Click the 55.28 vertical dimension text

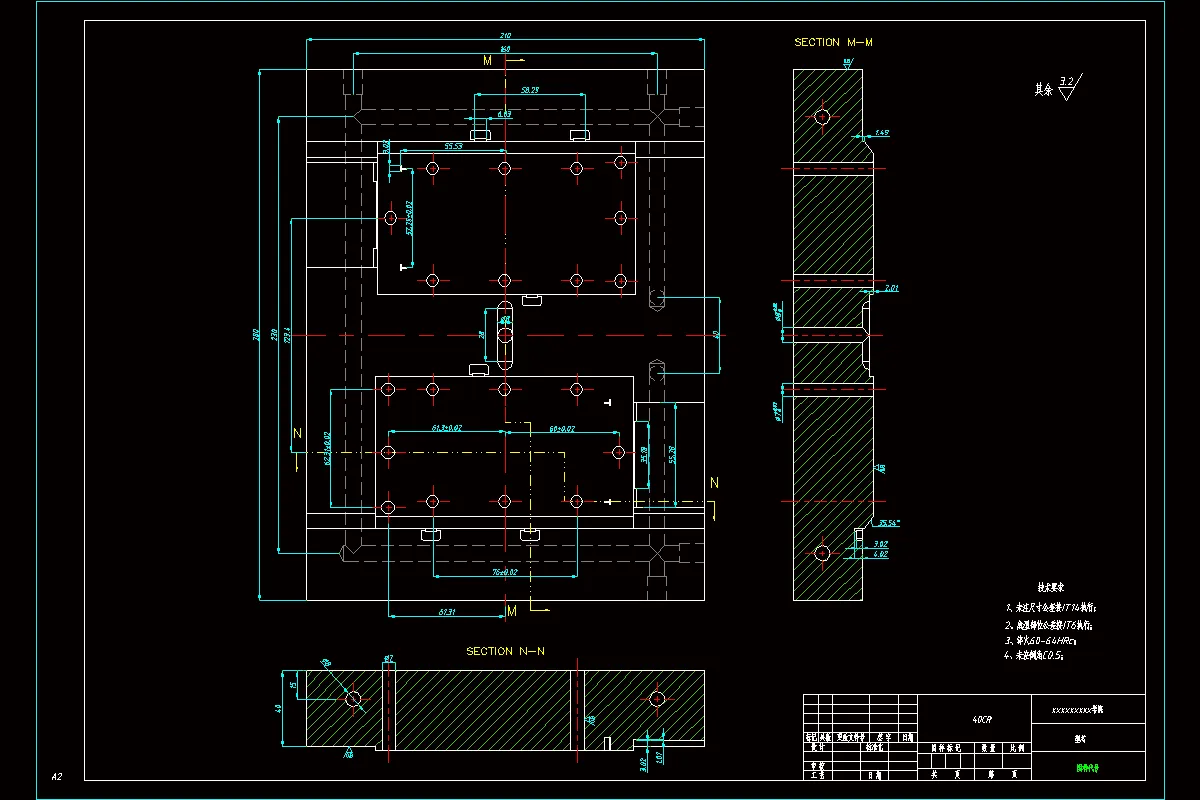[672, 454]
